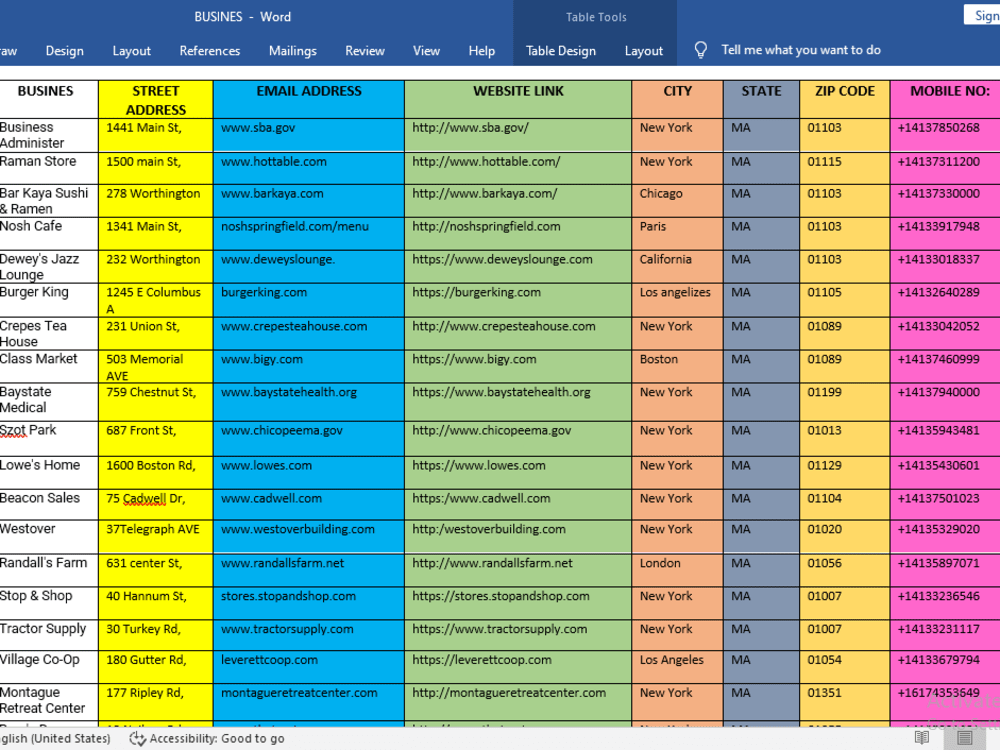Click the Tractor Supply business name
This screenshot has width=1000, height=750.
point(43,629)
